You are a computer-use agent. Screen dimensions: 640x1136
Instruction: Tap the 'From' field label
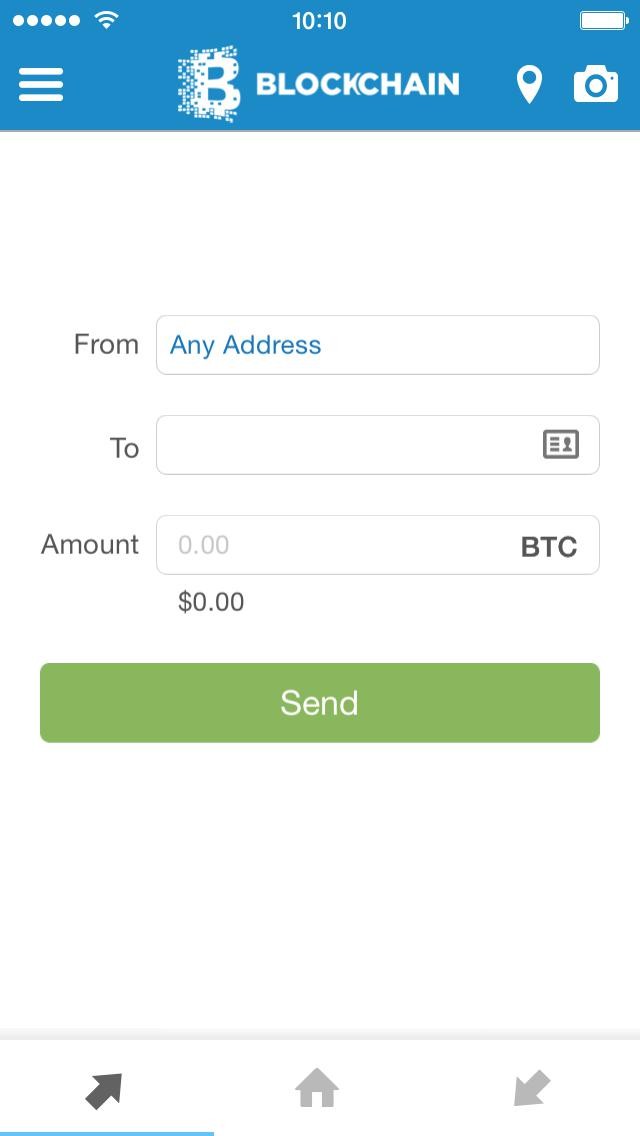pos(106,345)
